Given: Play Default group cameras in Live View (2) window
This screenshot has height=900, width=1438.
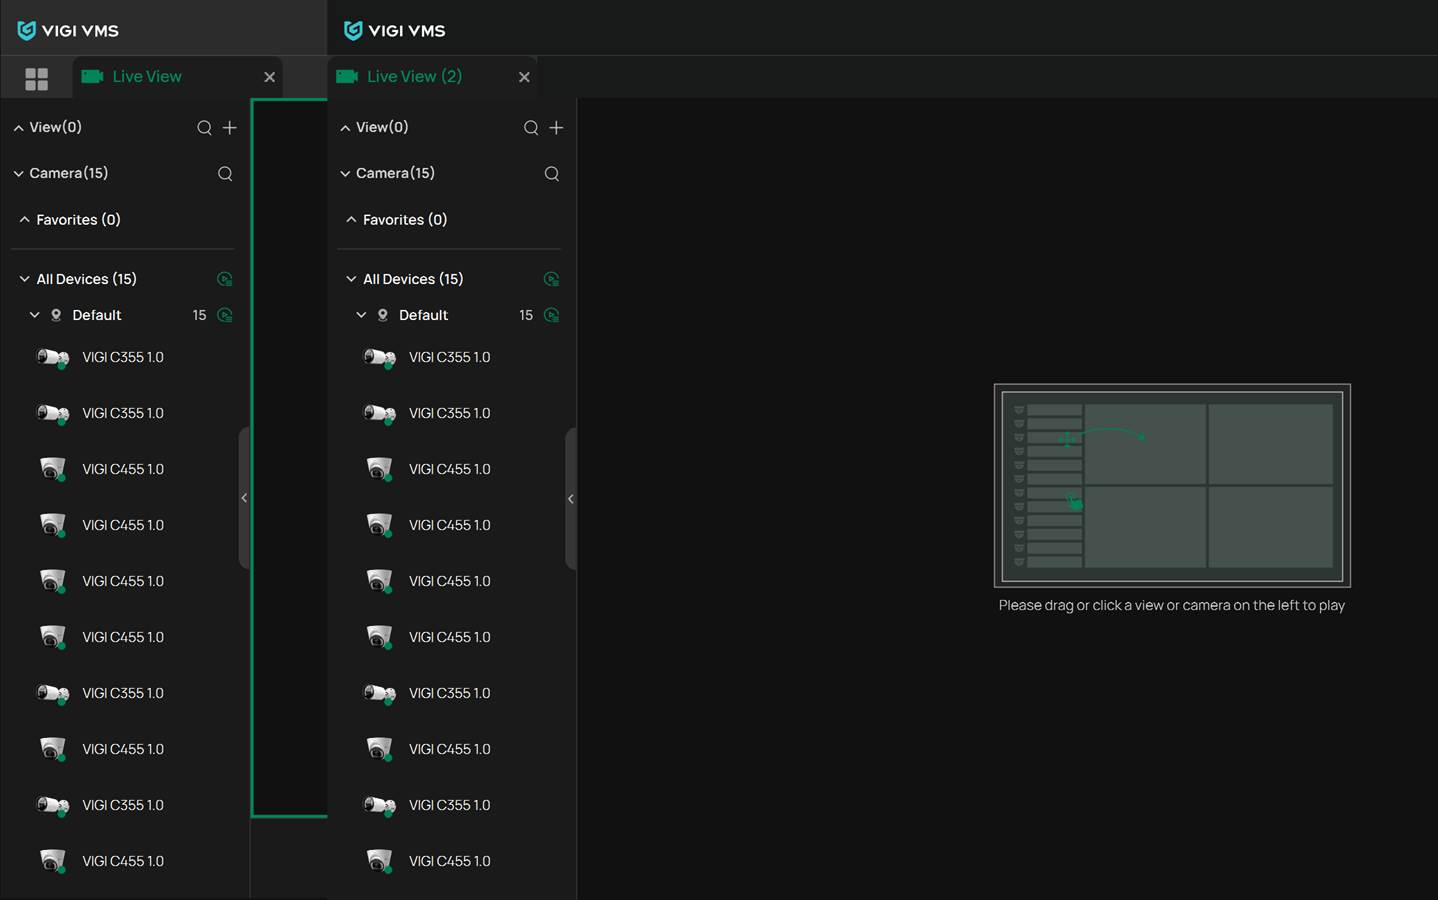Looking at the screenshot, I should point(552,315).
